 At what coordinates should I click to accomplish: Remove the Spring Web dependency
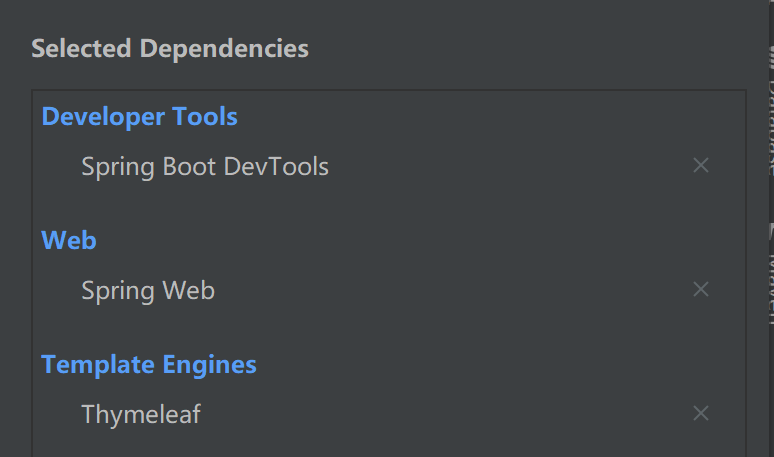[x=700, y=289]
